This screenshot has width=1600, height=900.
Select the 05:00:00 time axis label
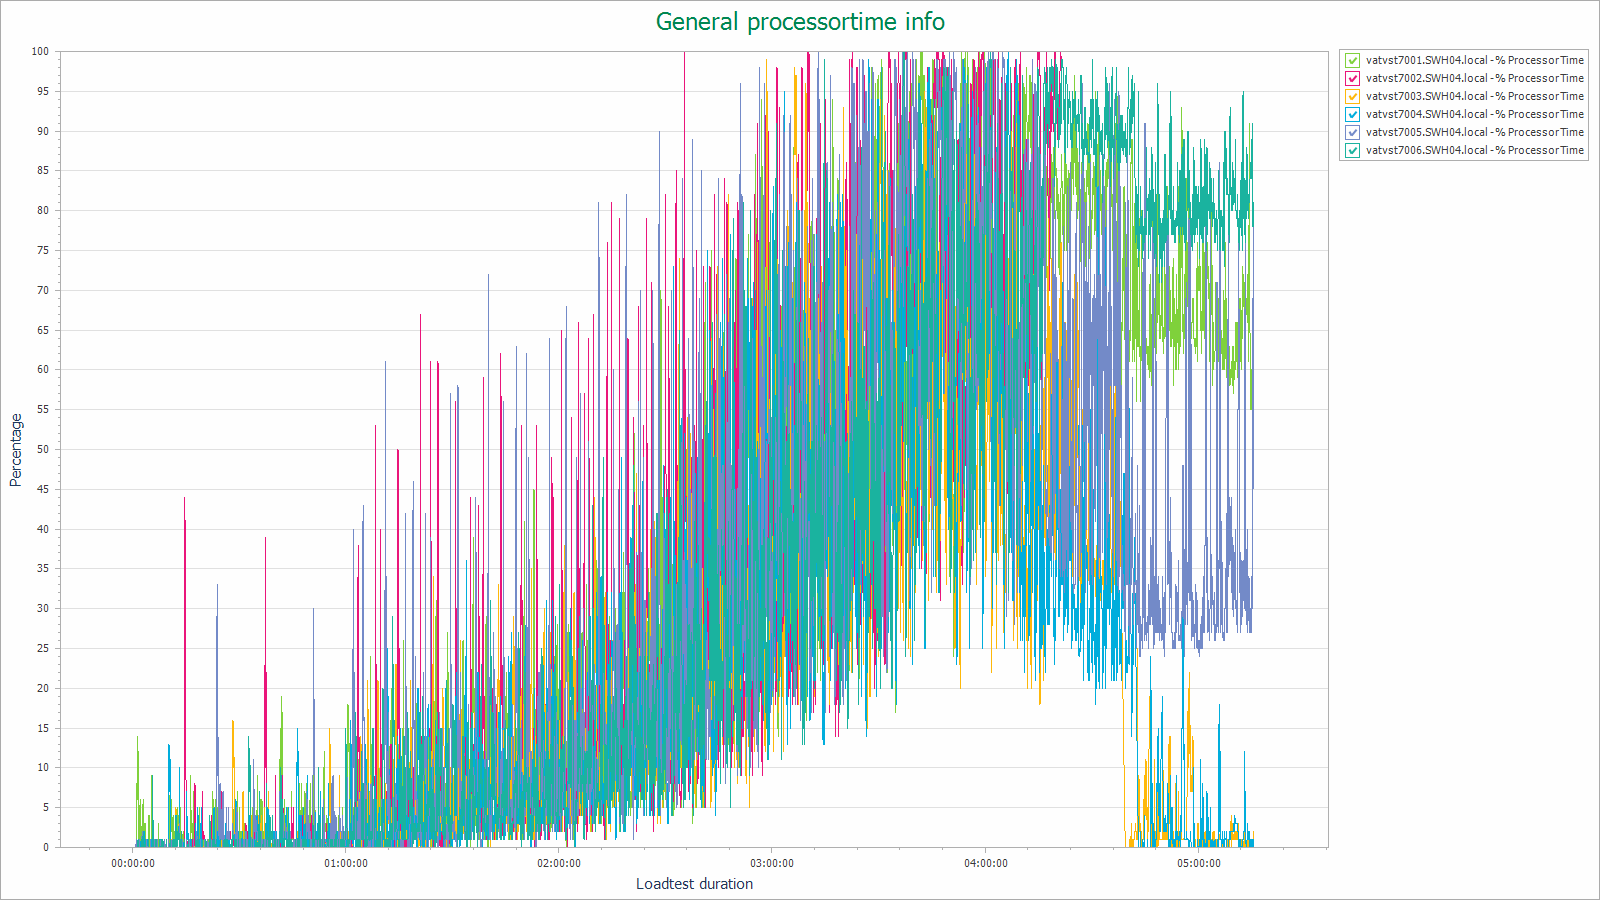(1199, 863)
